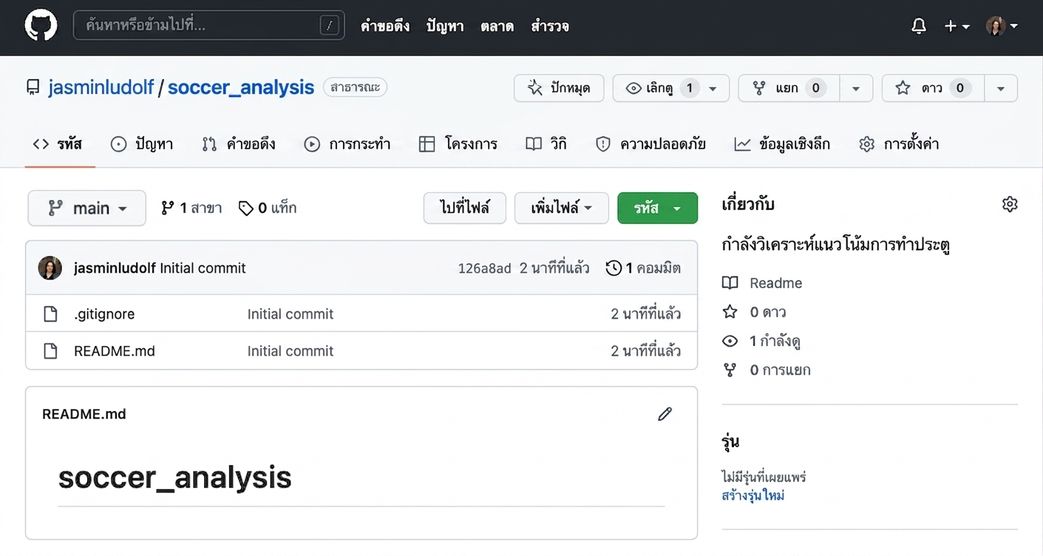Image resolution: width=1043 pixels, height=556 pixels.
Task: Click the file icon next to .gitignore
Action: pyautogui.click(x=51, y=314)
